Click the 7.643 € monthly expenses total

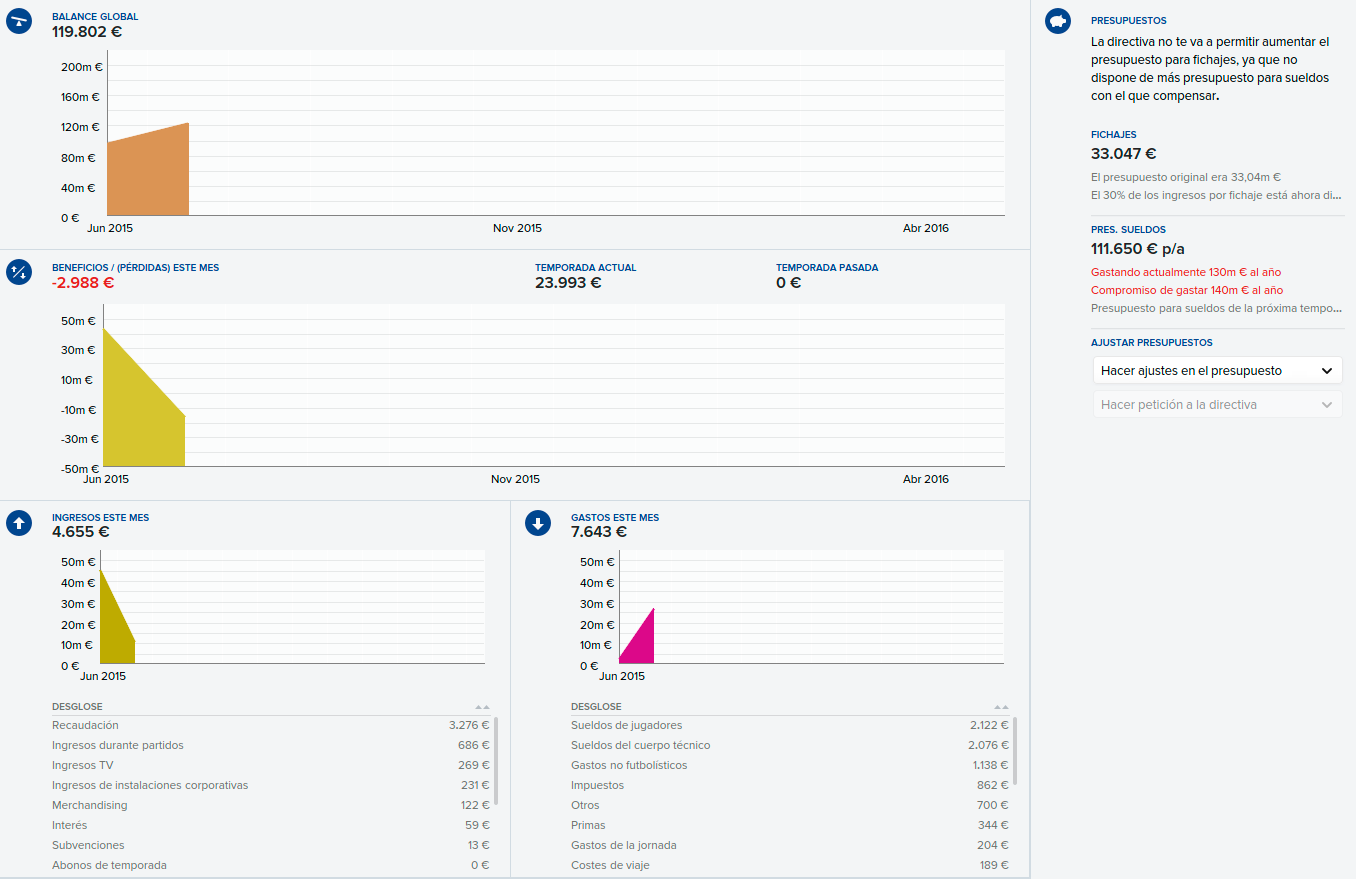[x=600, y=532]
